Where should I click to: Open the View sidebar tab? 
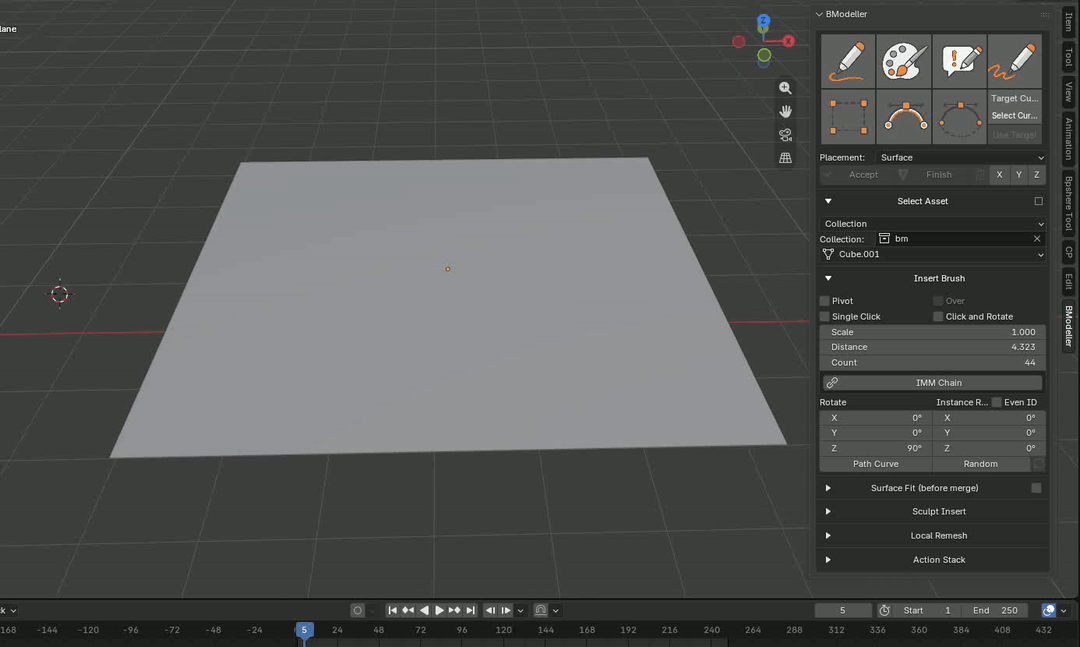point(1069,92)
